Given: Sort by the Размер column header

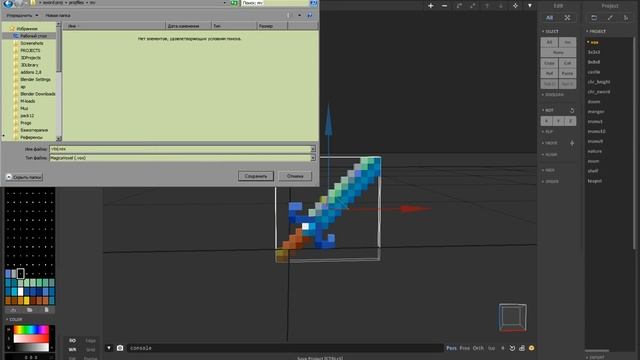Looking at the screenshot, I should pos(272,26).
